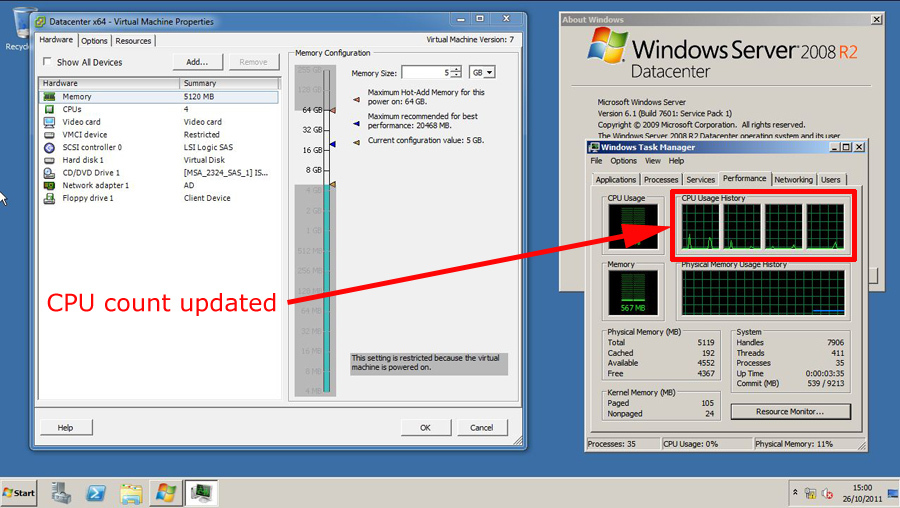Open Windows Explorer from the taskbar
900x508 pixels.
(x=131, y=494)
